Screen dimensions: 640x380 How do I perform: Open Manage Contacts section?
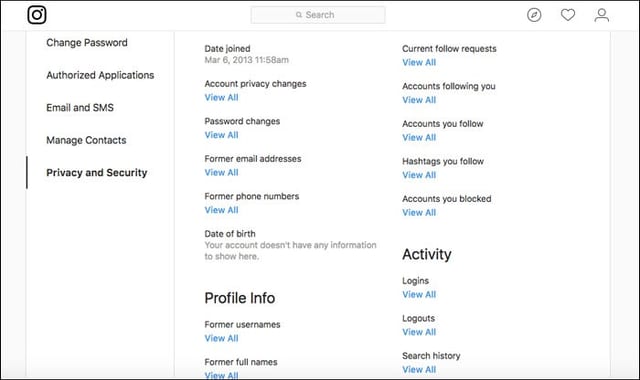tap(86, 140)
